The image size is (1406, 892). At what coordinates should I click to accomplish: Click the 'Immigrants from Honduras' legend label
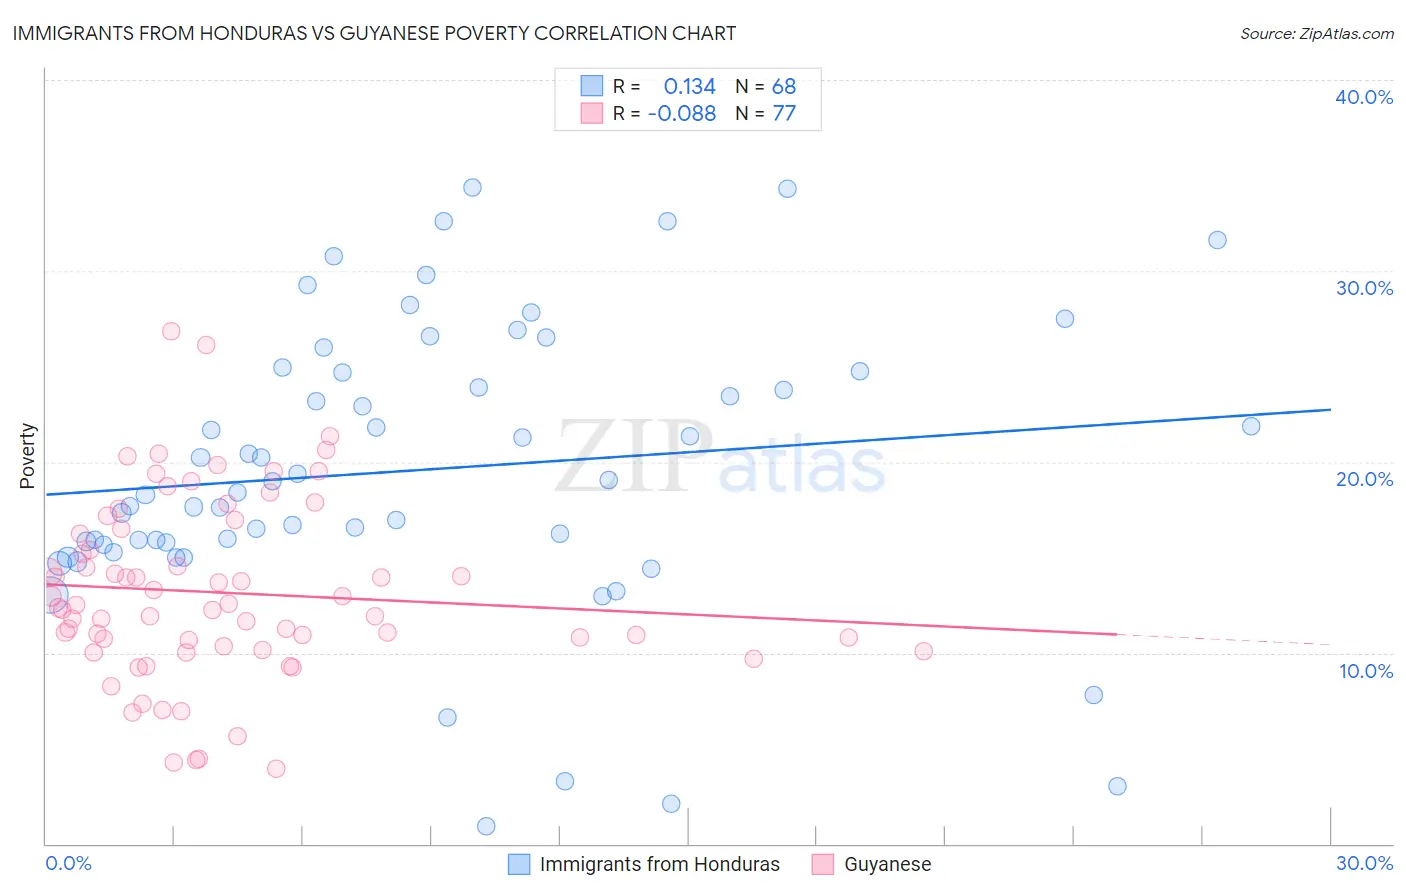[x=659, y=864]
